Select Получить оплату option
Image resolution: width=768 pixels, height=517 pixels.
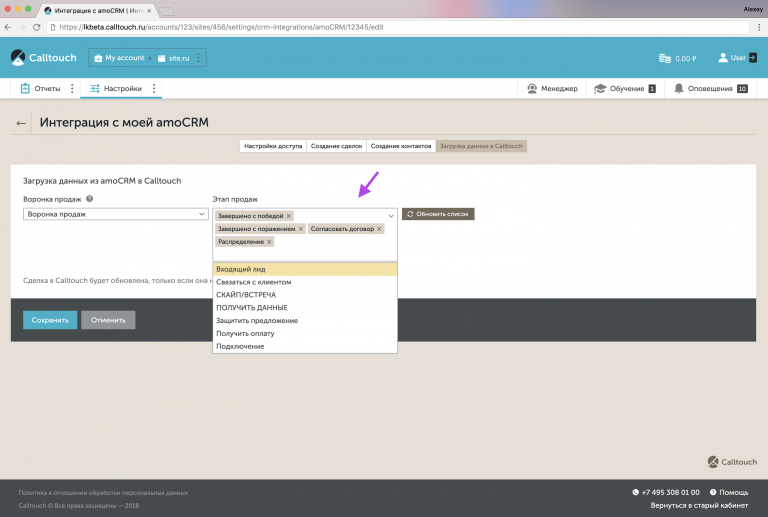point(305,333)
